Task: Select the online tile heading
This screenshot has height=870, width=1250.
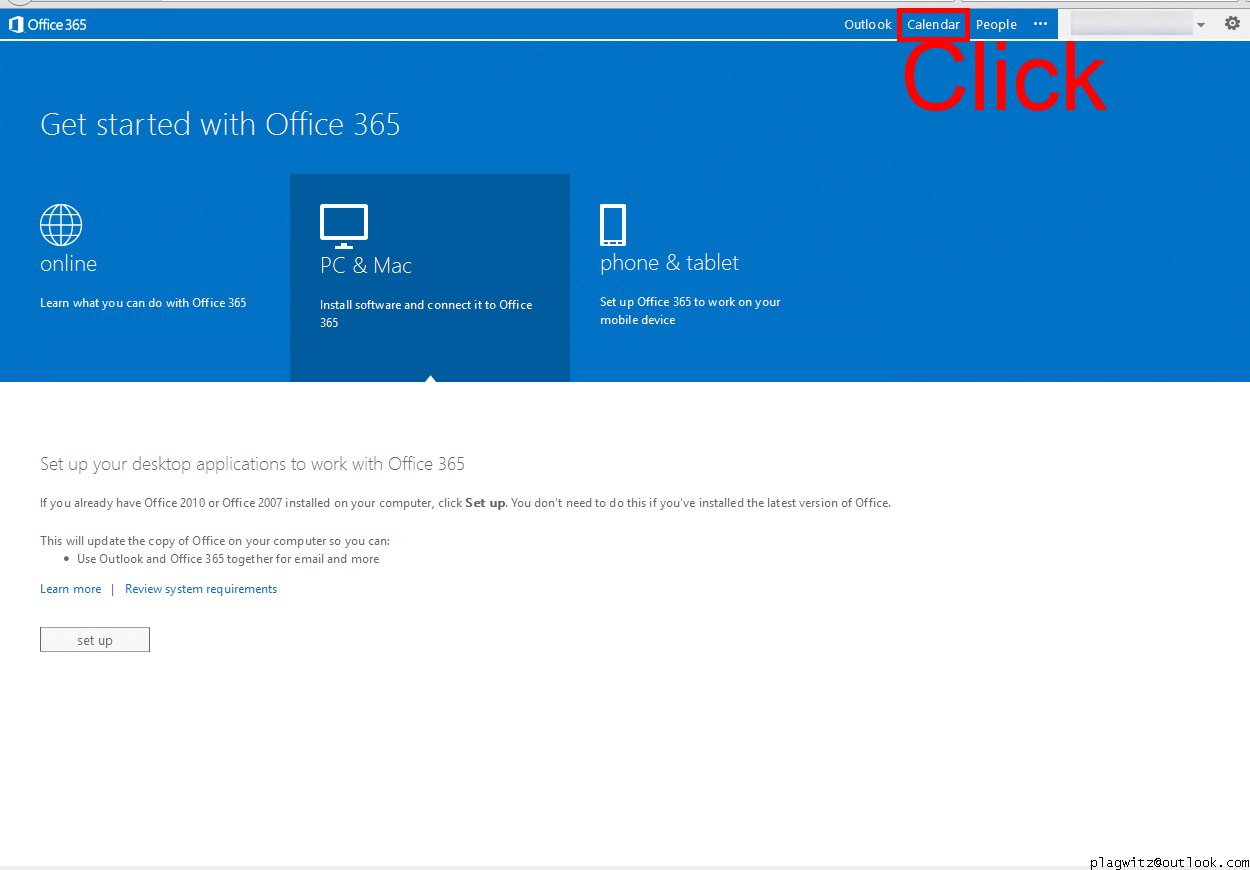Action: tap(68, 264)
